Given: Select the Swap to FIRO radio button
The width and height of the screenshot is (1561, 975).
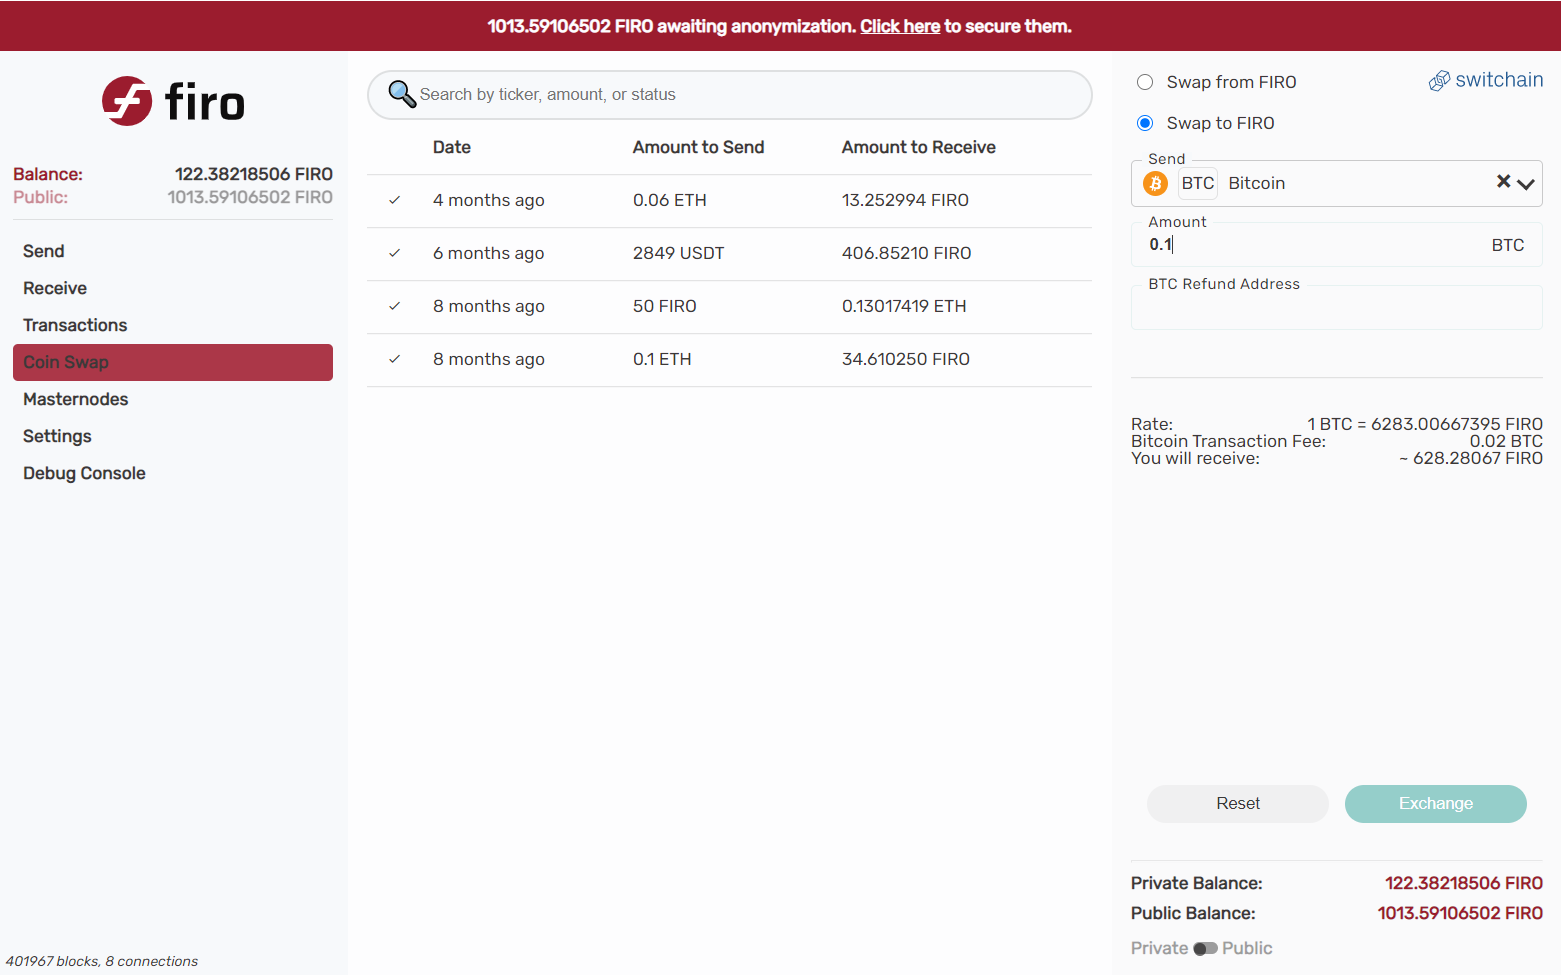Looking at the screenshot, I should pyautogui.click(x=1145, y=123).
